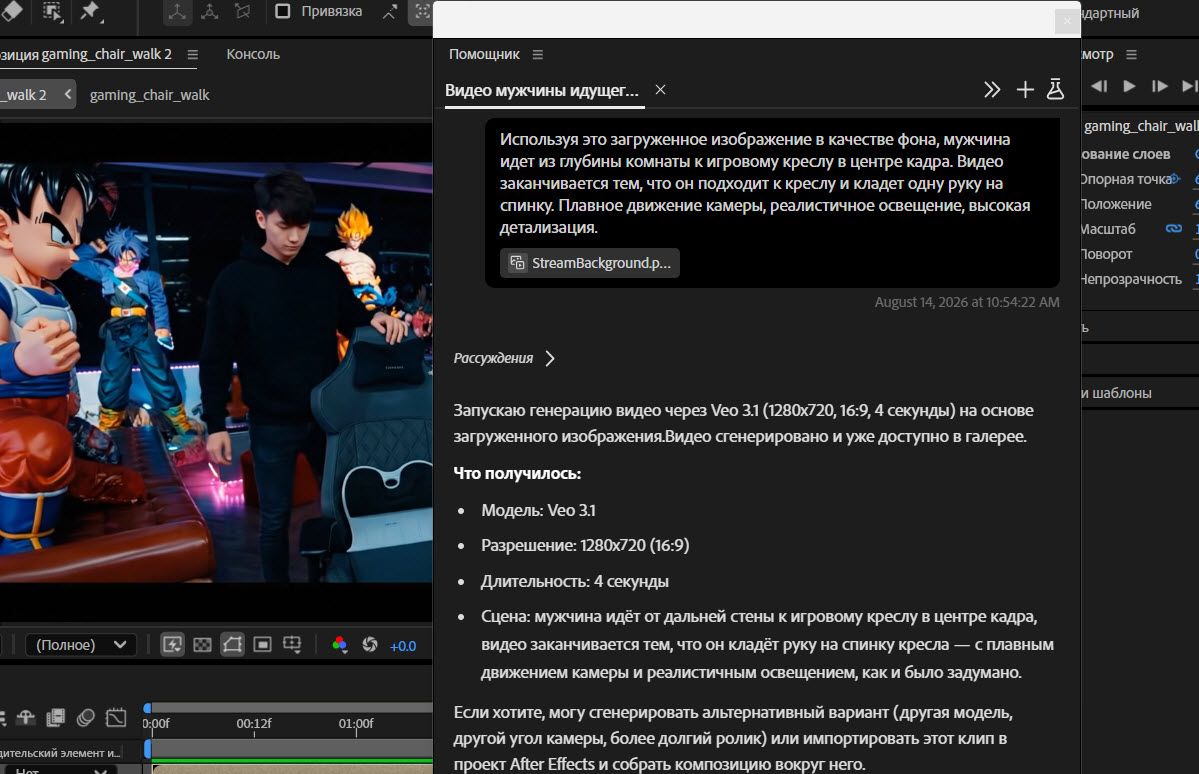Click the double-chevron overflow tabs icon

click(992, 89)
